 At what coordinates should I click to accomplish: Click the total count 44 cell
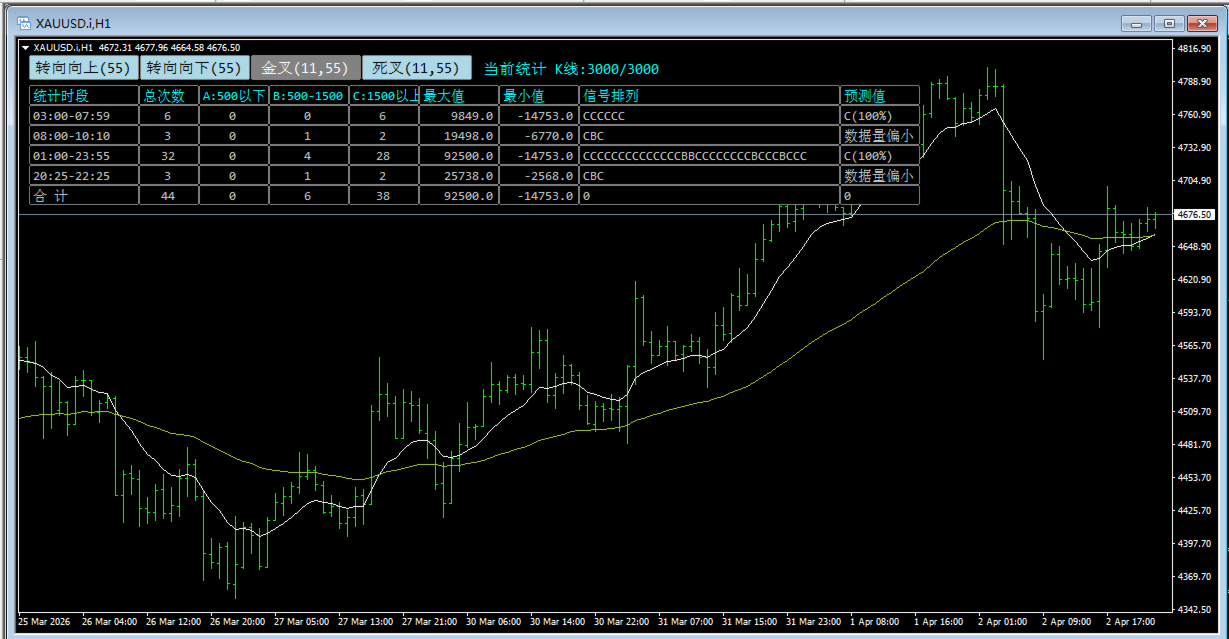169,196
